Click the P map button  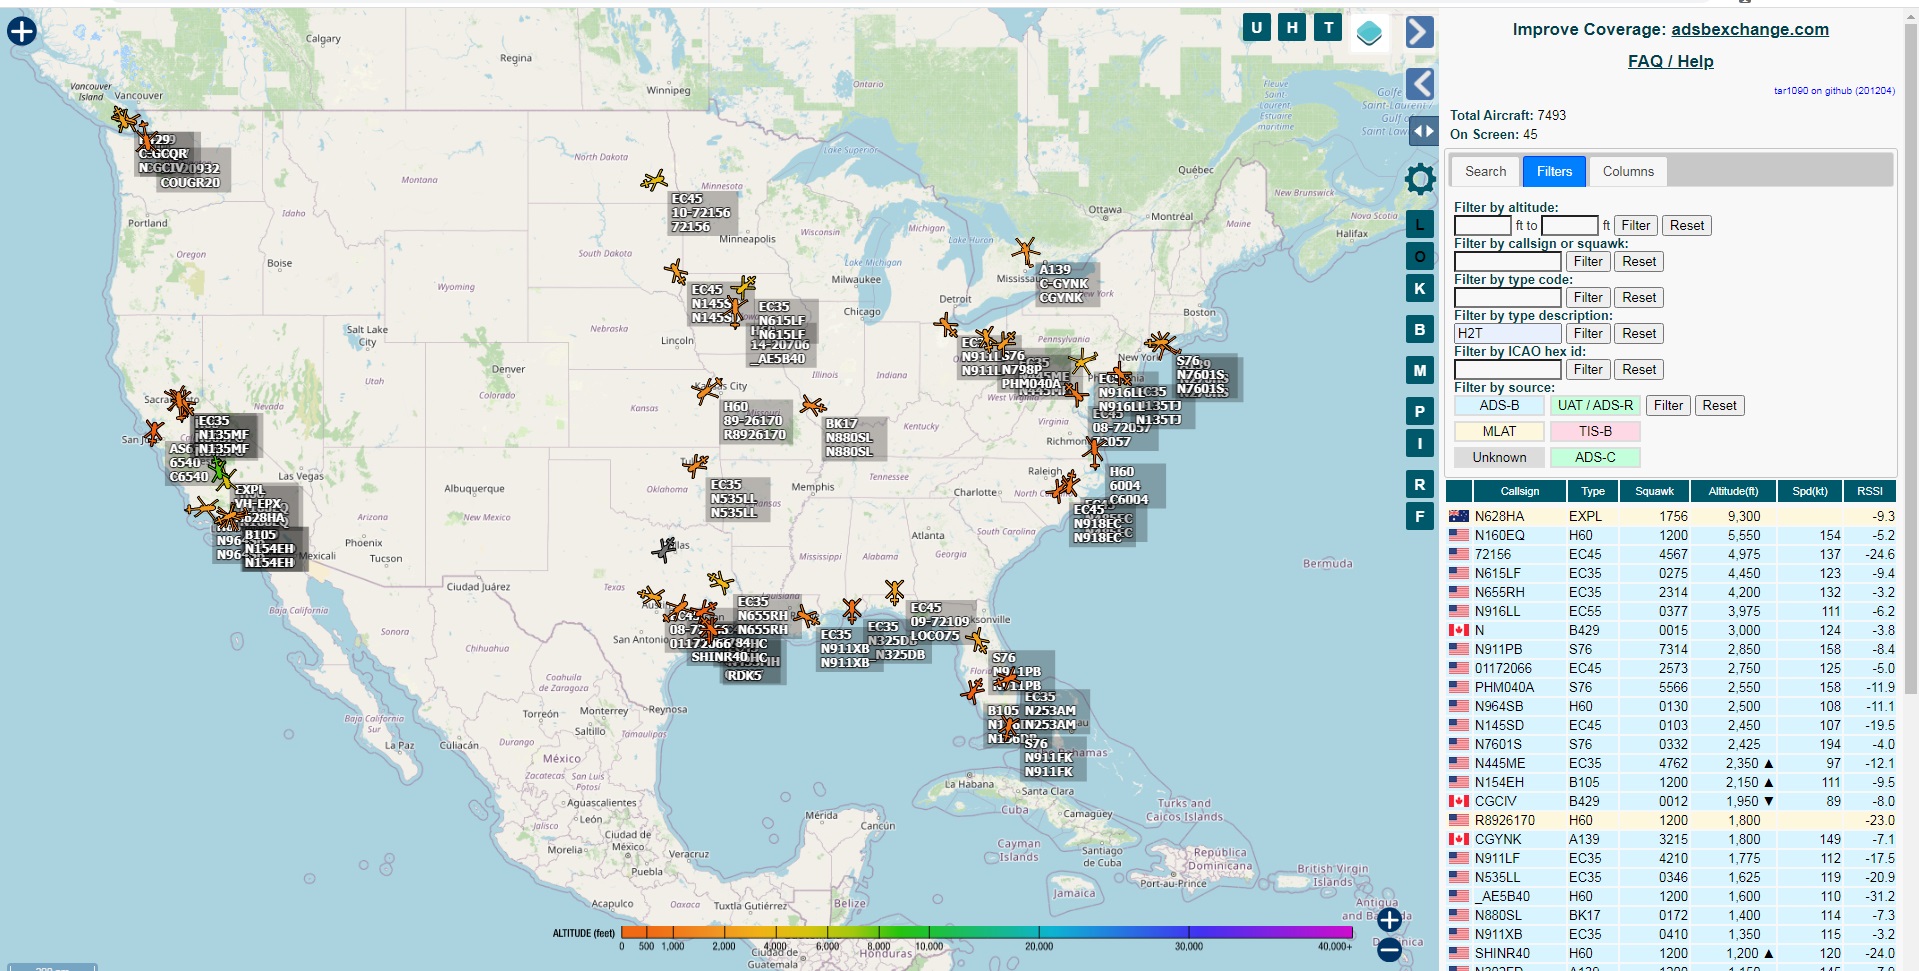1420,411
